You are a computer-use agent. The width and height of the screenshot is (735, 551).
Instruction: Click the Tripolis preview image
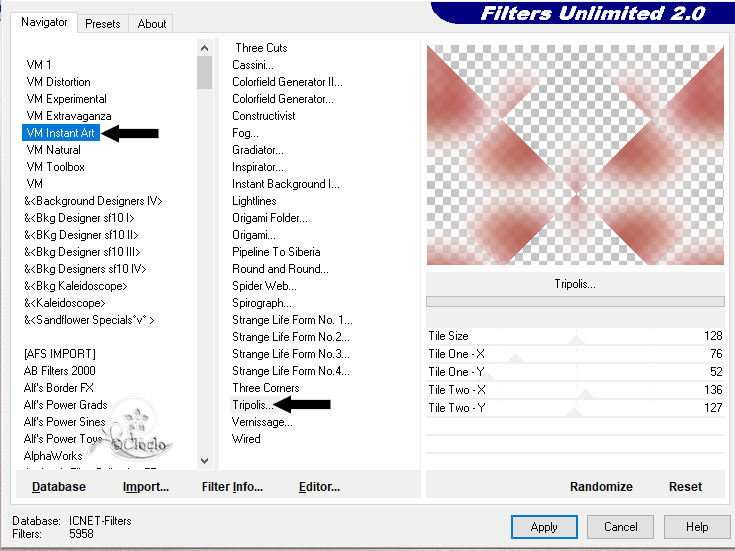pyautogui.click(x=575, y=155)
